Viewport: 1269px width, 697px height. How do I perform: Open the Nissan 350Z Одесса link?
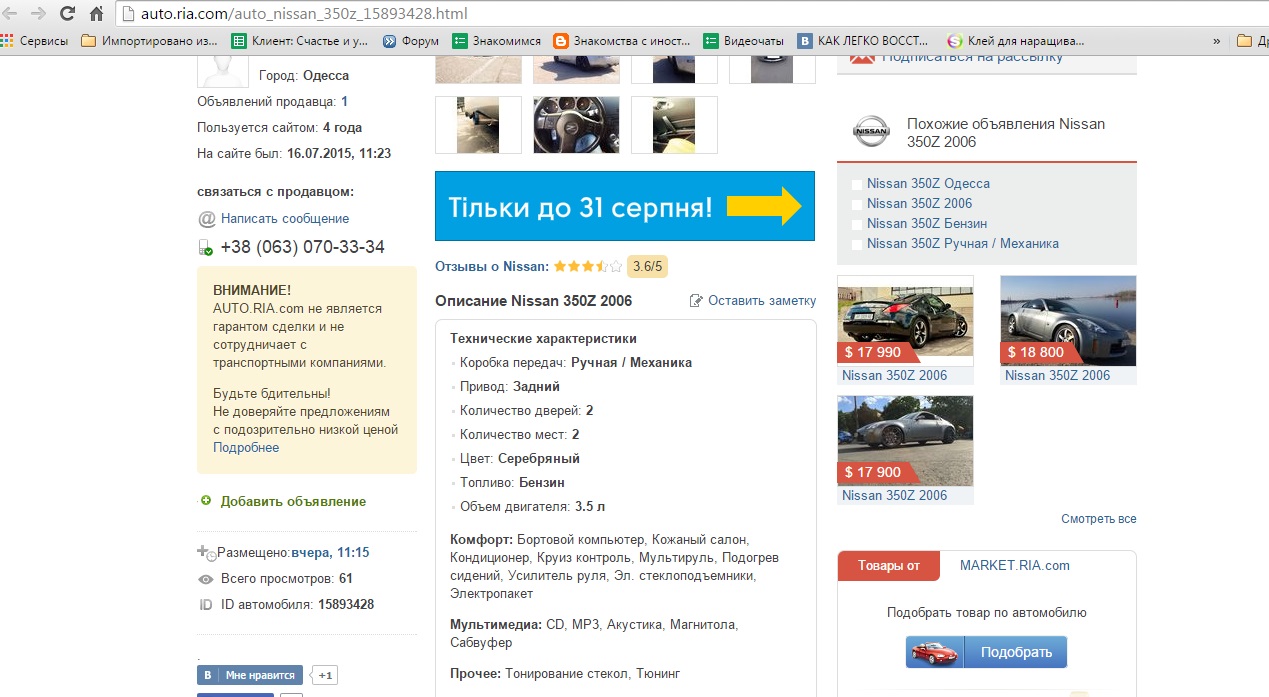pyautogui.click(x=928, y=183)
